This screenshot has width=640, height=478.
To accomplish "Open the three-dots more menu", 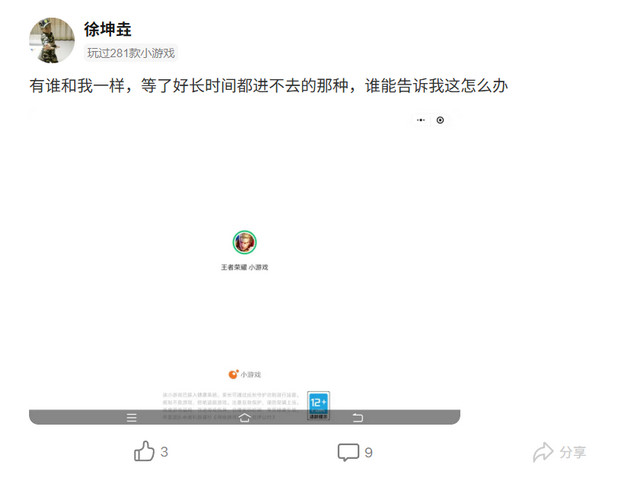I will click(x=421, y=120).
